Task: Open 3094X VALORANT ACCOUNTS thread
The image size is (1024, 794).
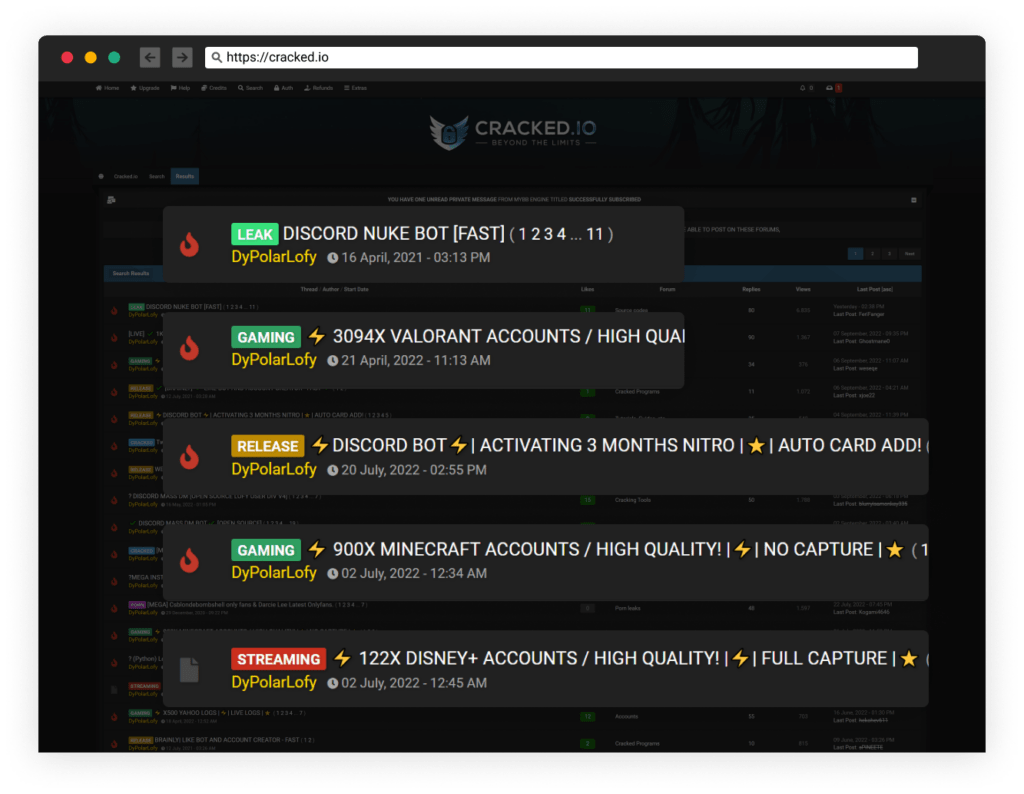Action: click(509, 336)
